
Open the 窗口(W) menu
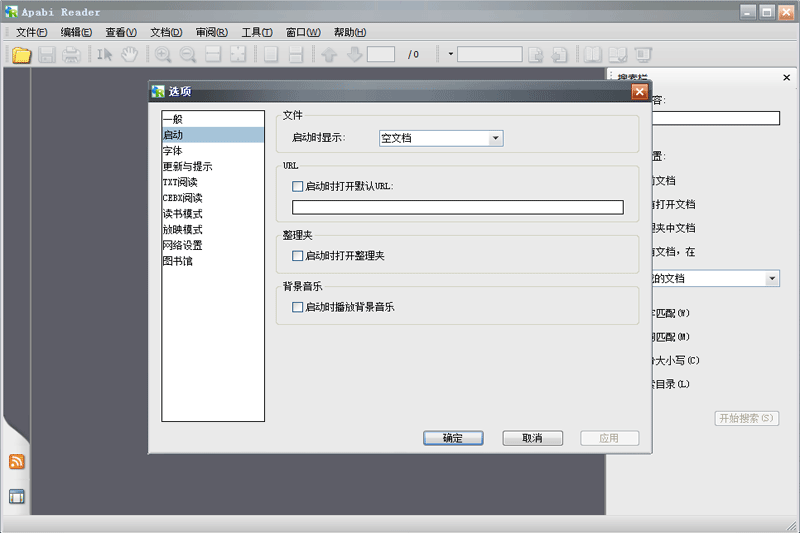tap(303, 32)
